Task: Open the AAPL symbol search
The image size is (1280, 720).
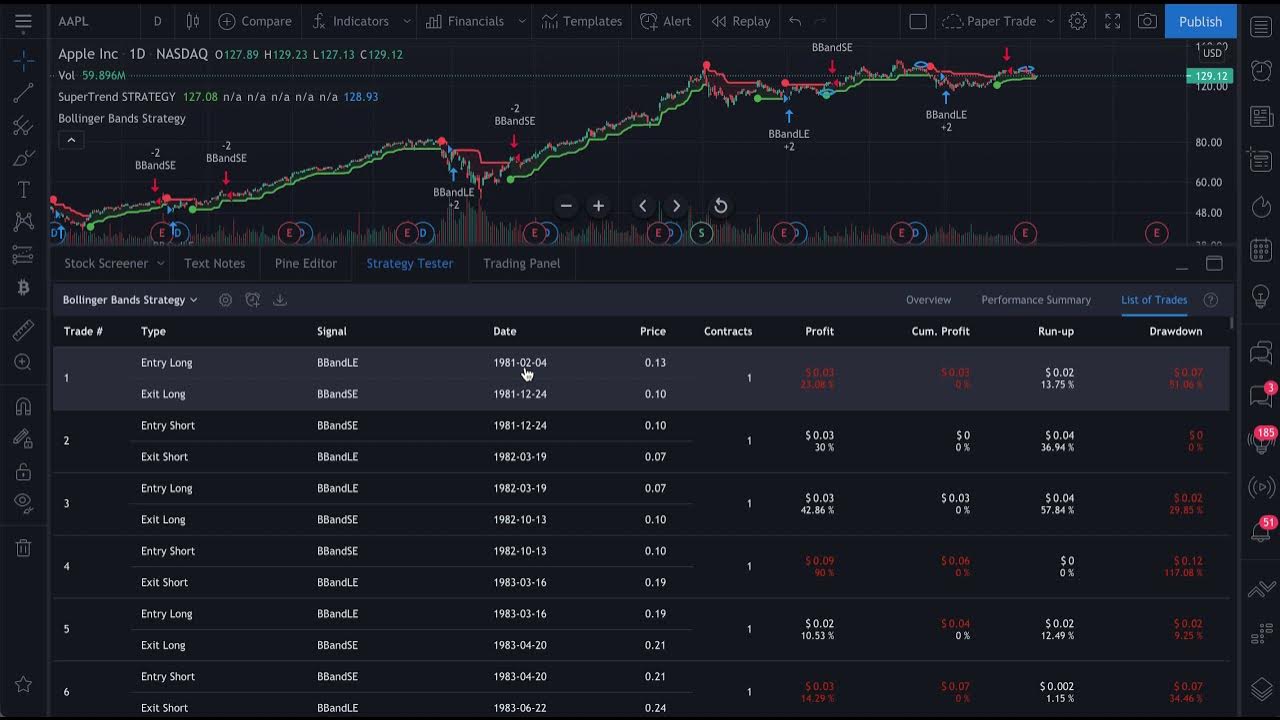Action: [x=73, y=21]
